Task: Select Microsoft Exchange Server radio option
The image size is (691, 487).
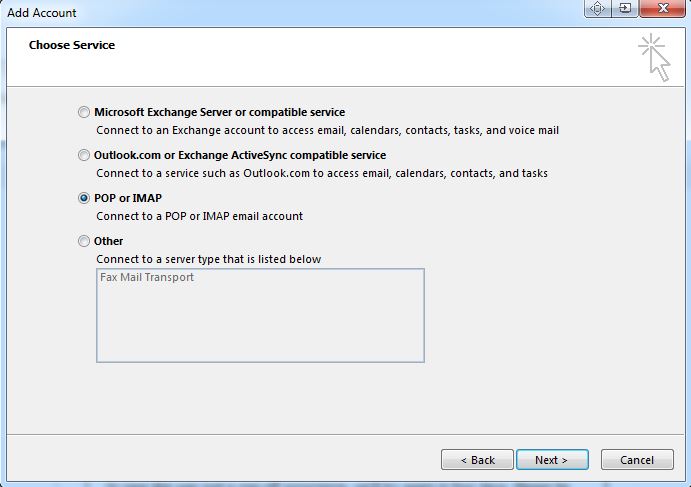Action: coord(84,112)
